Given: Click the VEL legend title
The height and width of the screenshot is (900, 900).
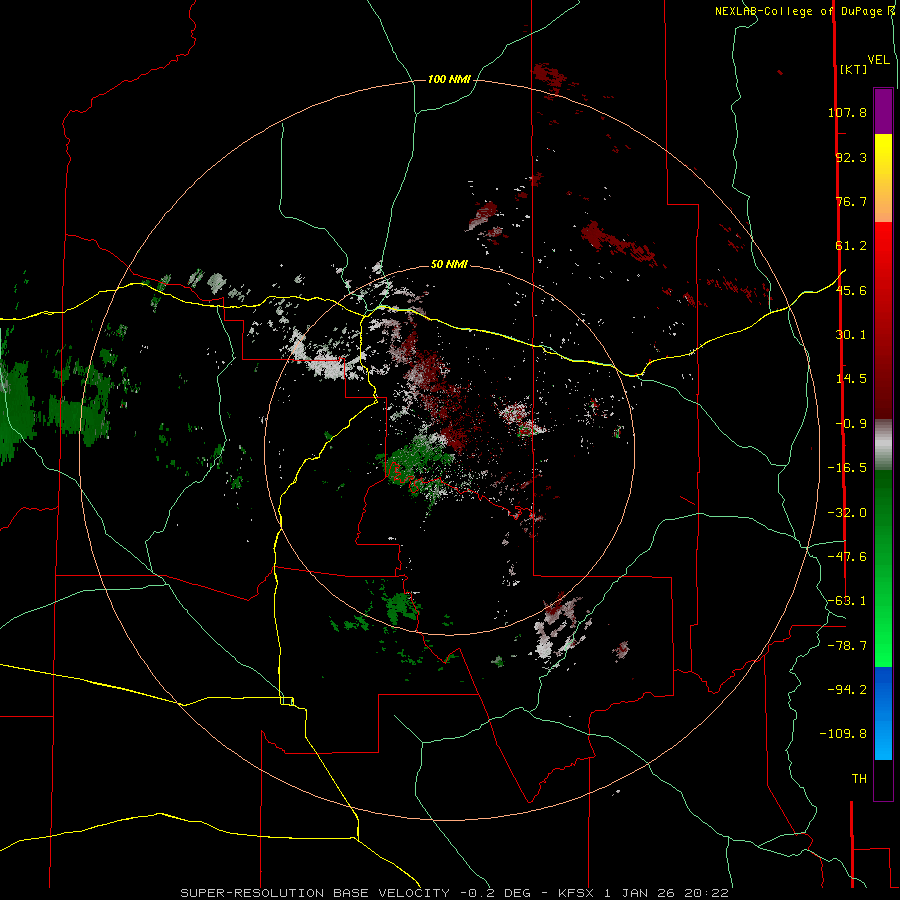Looking at the screenshot, I should [878, 60].
